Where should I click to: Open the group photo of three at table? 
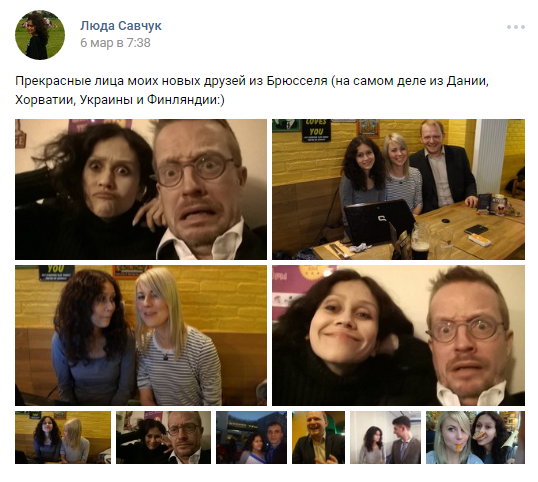point(398,189)
